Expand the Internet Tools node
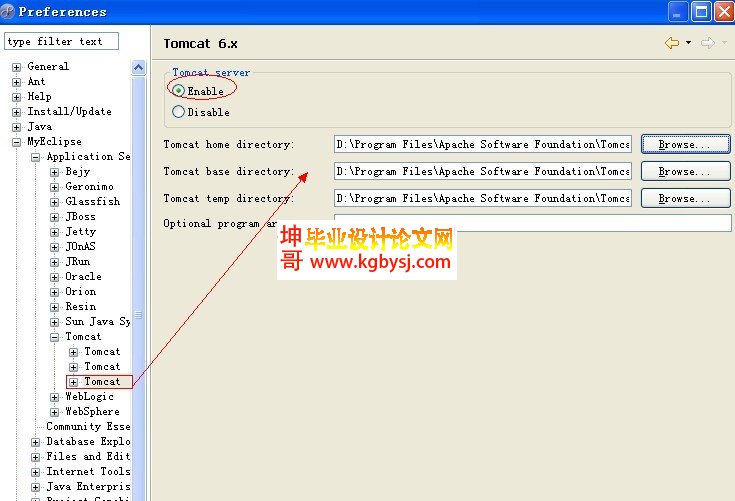The height and width of the screenshot is (501, 735). 36,472
